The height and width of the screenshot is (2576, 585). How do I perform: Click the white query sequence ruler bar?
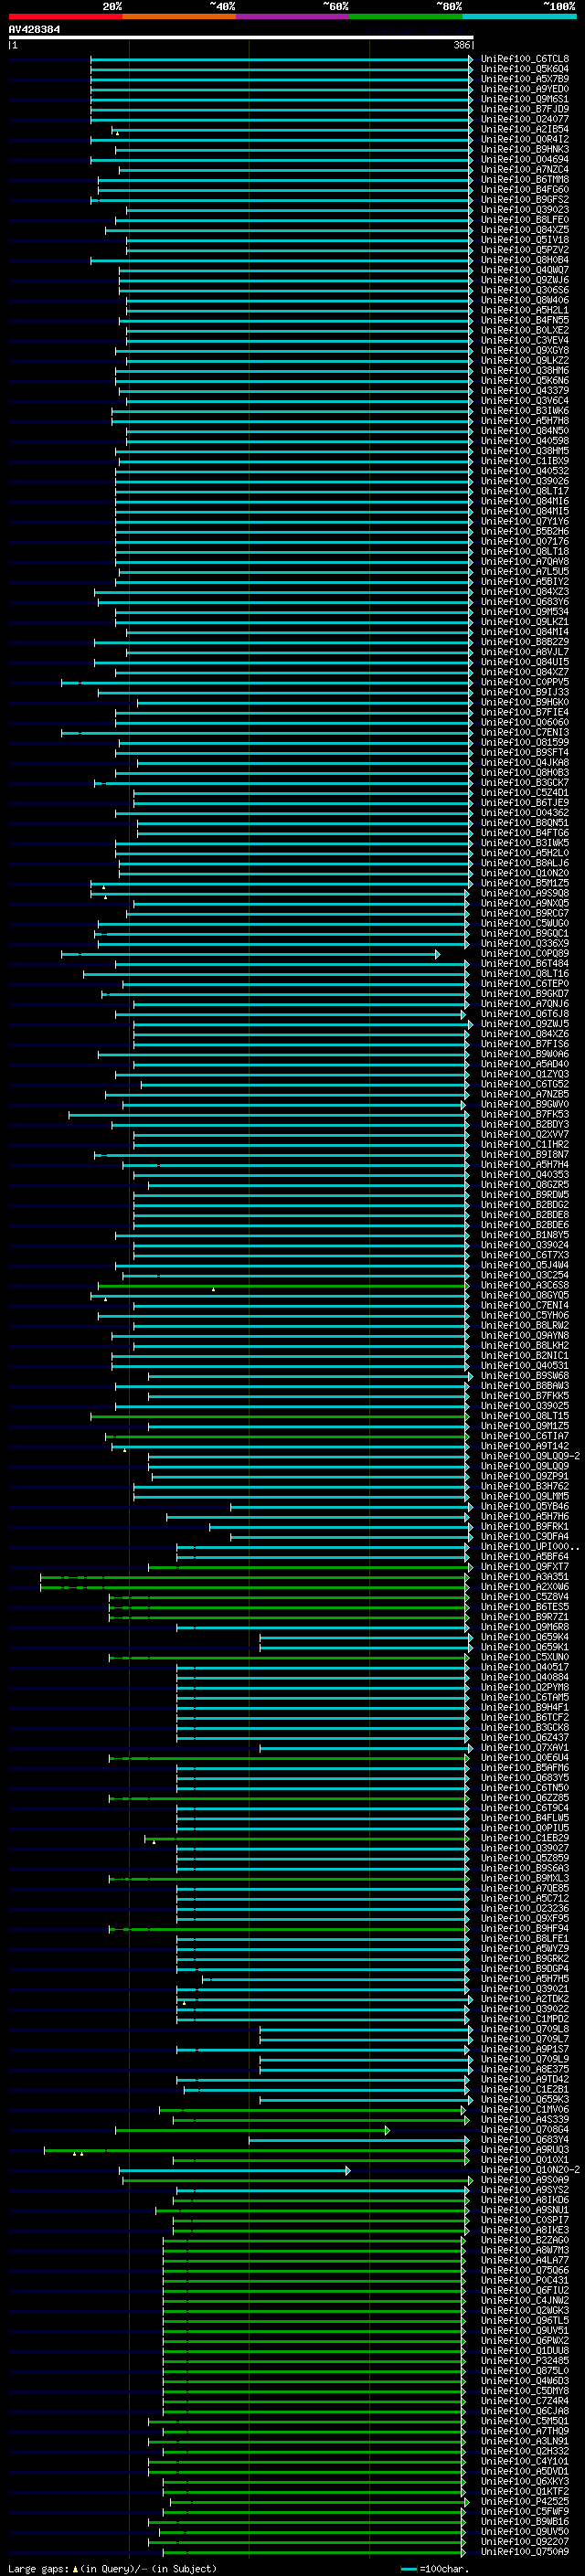(x=241, y=38)
